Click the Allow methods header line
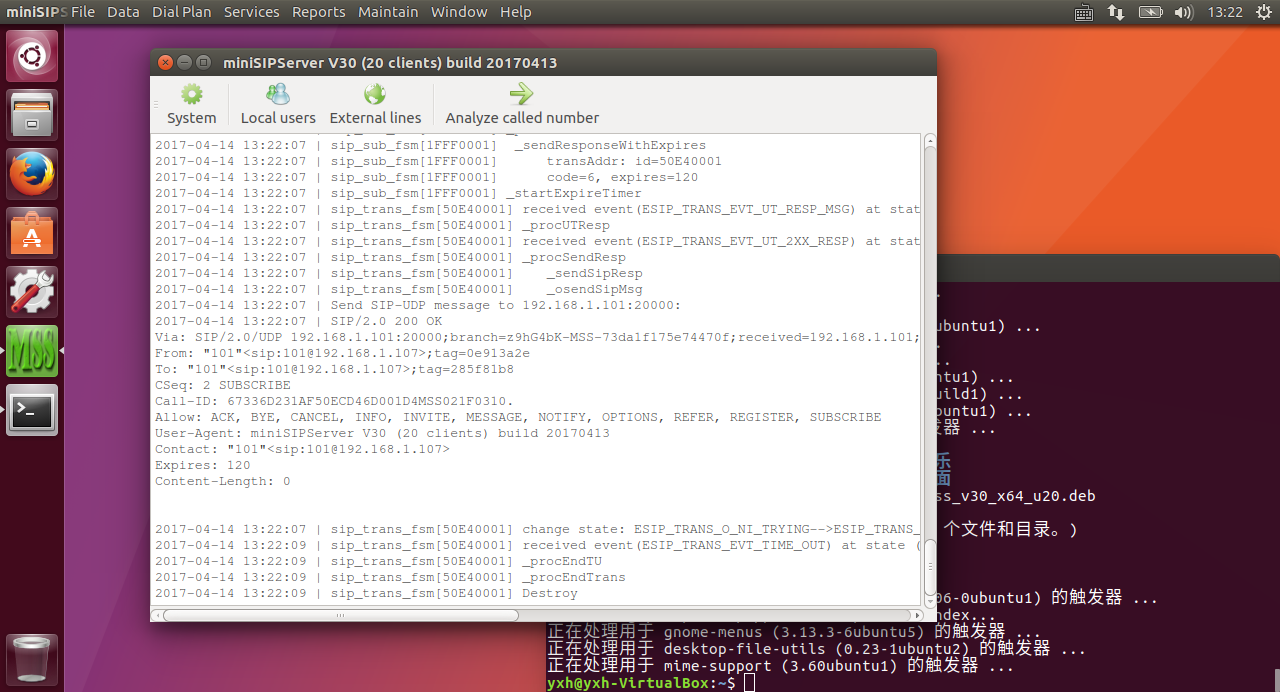 click(518, 417)
